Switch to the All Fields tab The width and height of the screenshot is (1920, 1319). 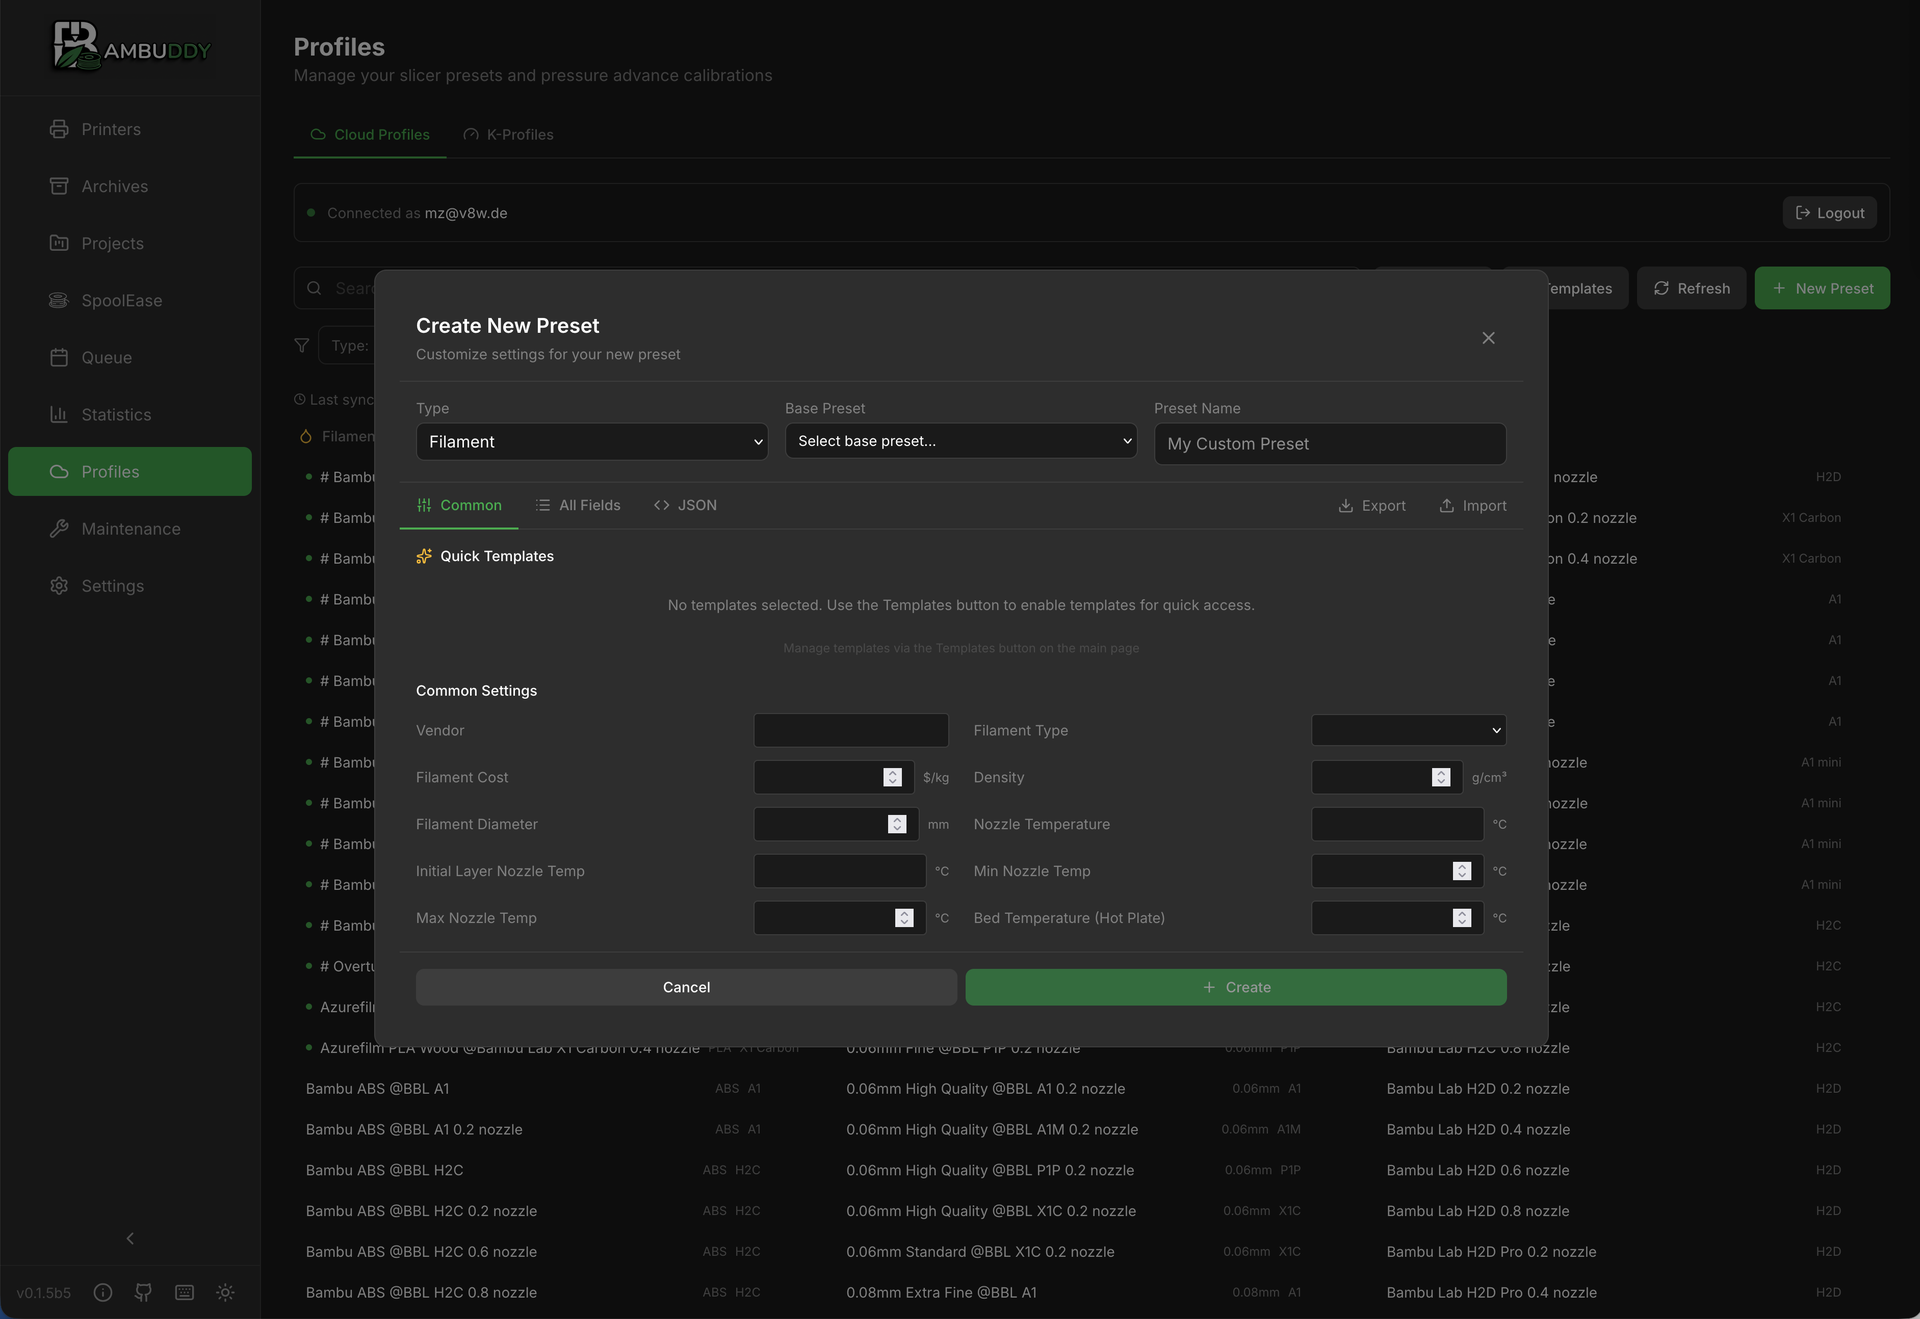[x=578, y=505]
